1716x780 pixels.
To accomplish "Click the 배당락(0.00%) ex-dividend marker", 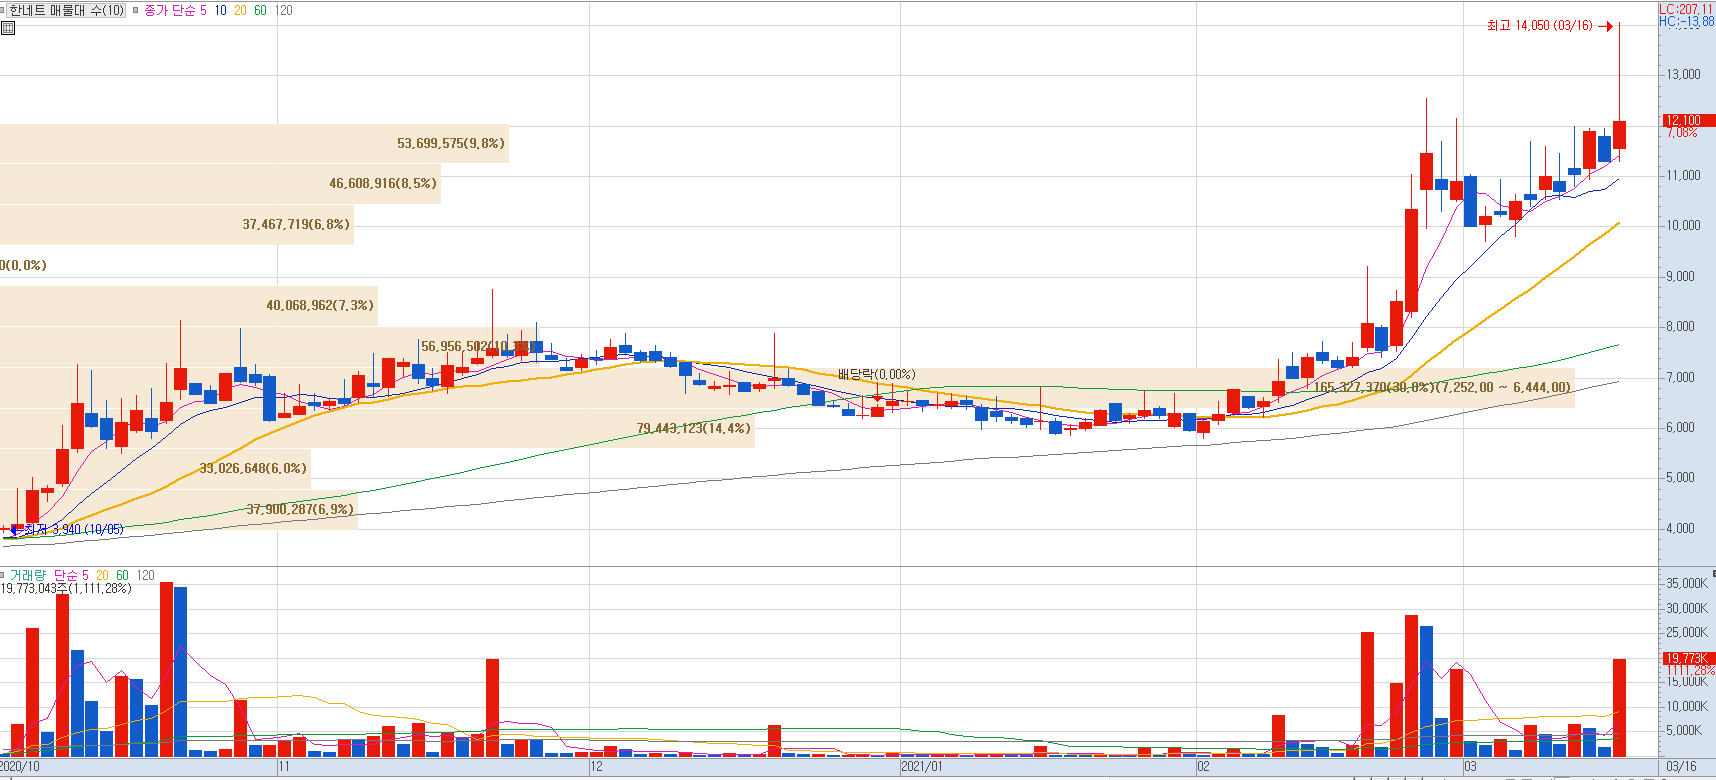I will pyautogui.click(x=876, y=374).
